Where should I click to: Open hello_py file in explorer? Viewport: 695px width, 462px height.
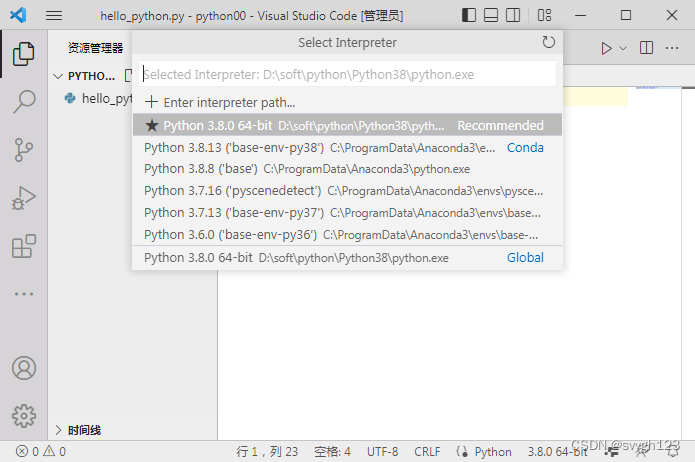click(x=98, y=98)
